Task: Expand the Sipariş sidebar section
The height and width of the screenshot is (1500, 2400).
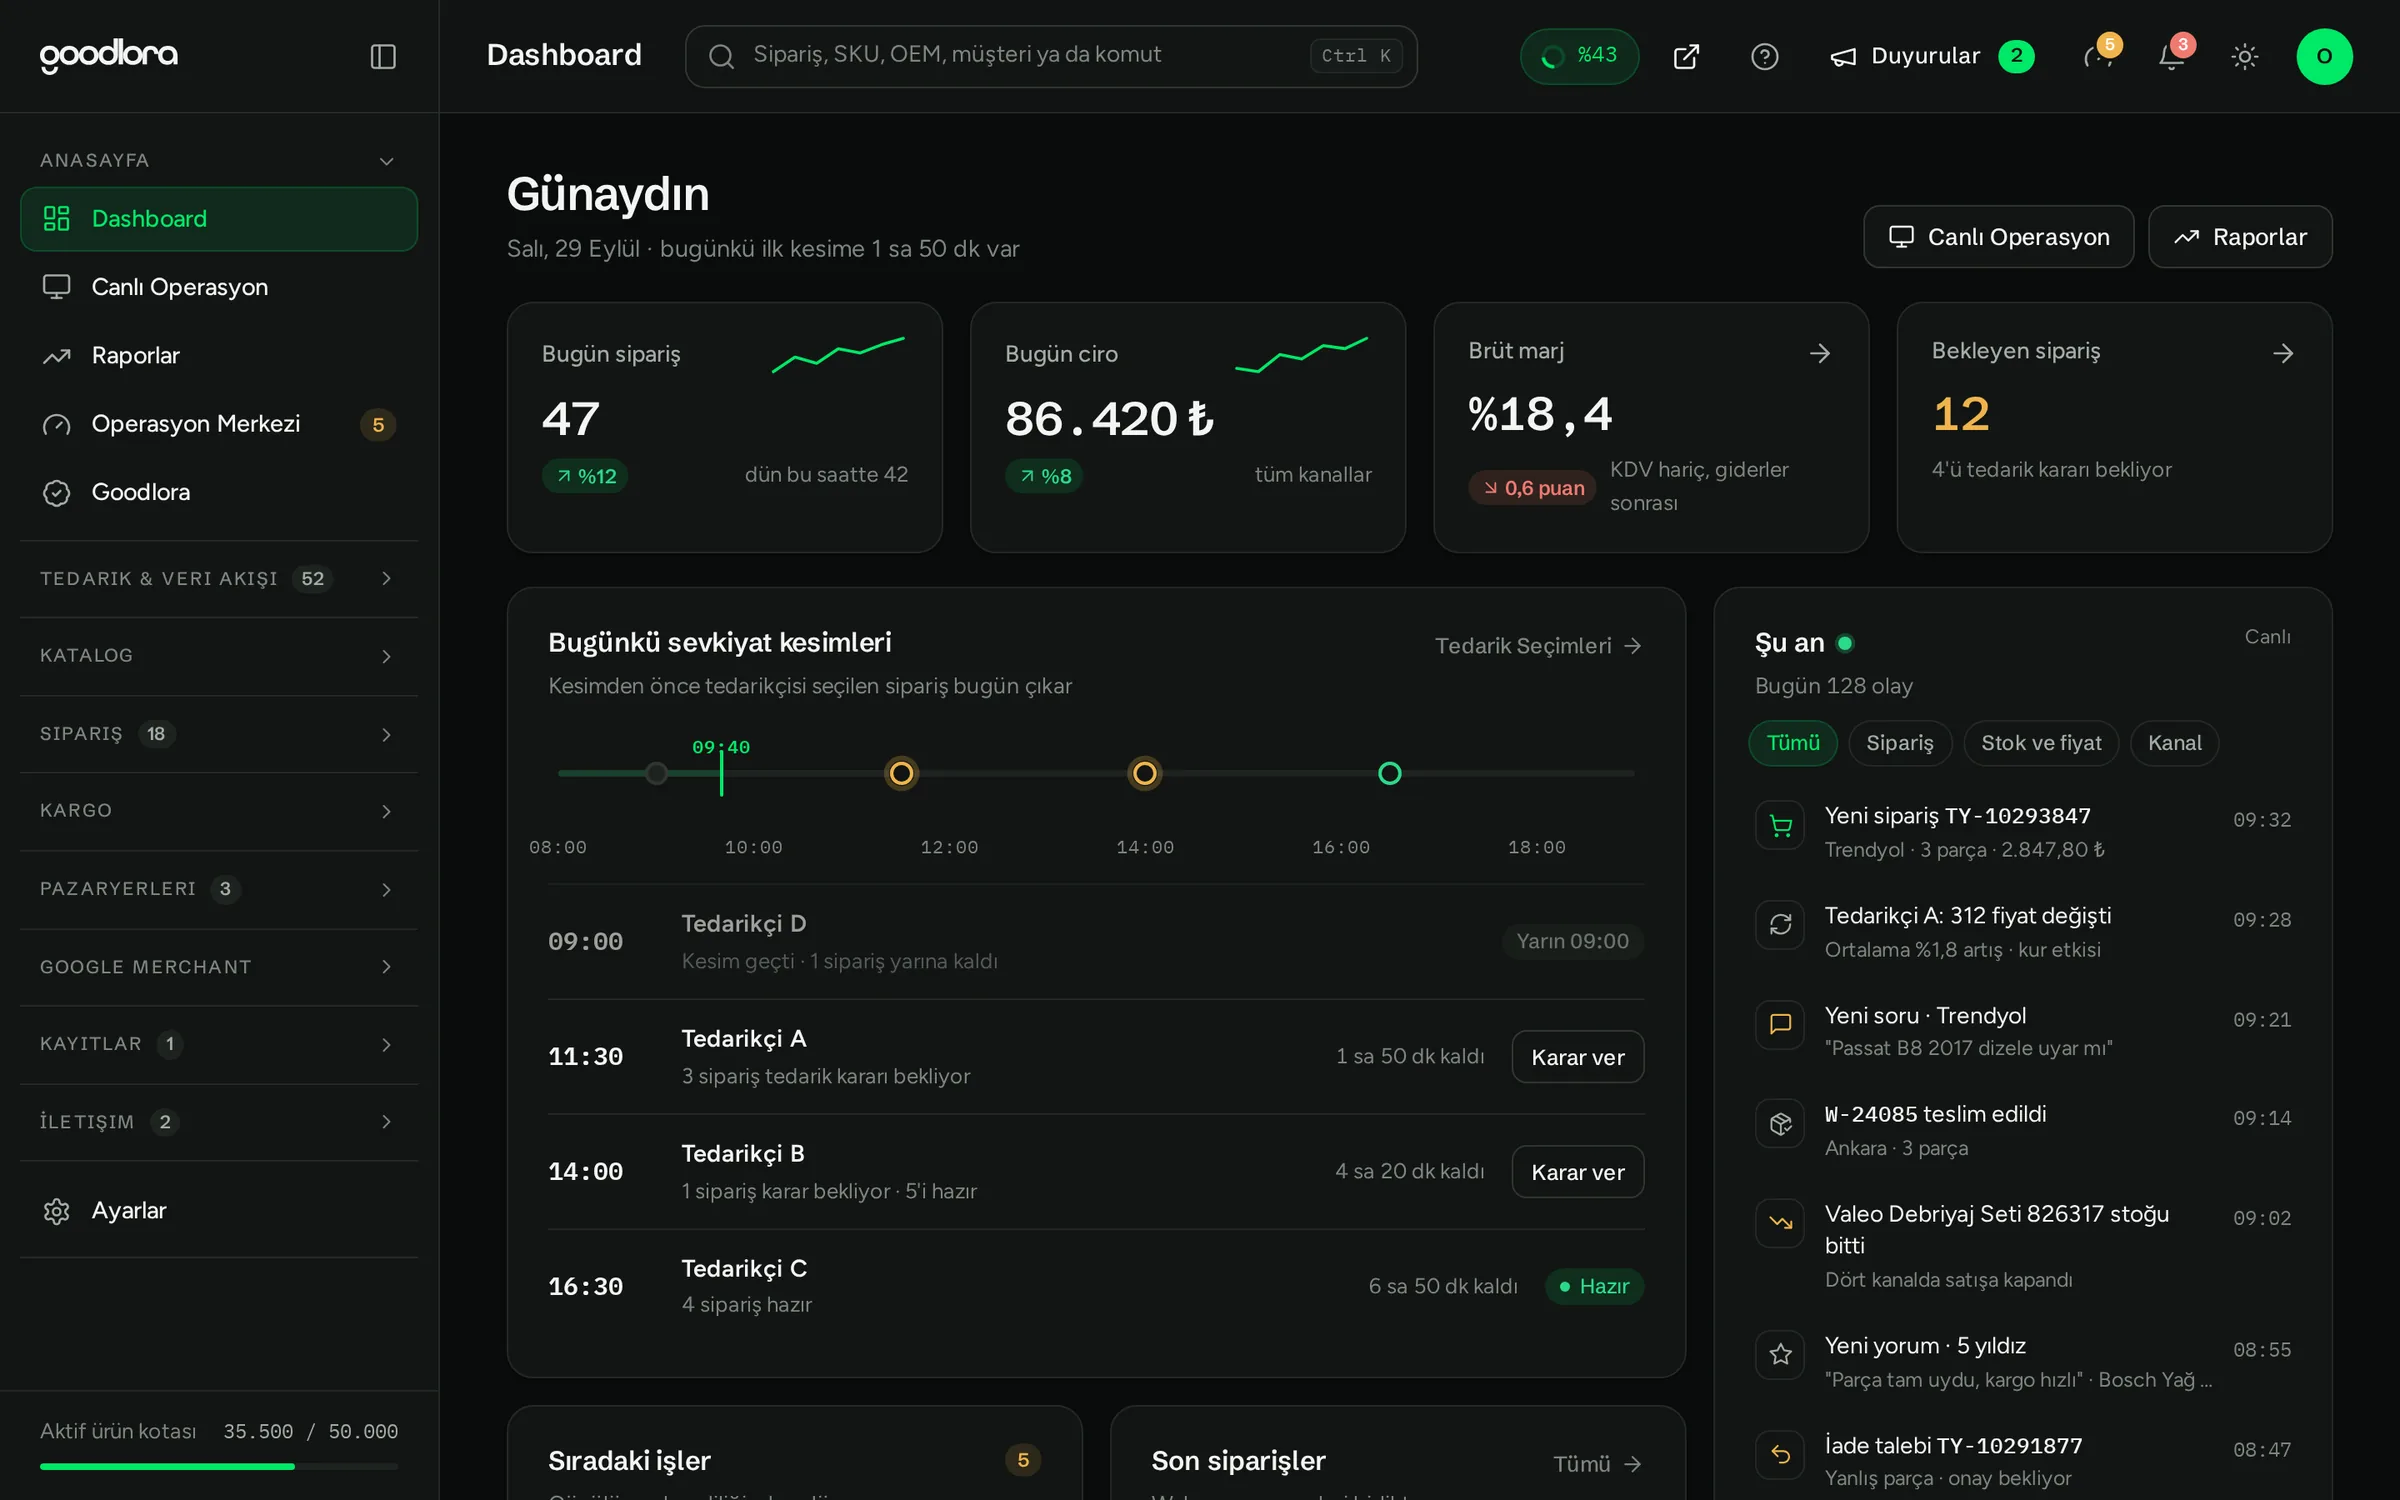Action: click(219, 734)
